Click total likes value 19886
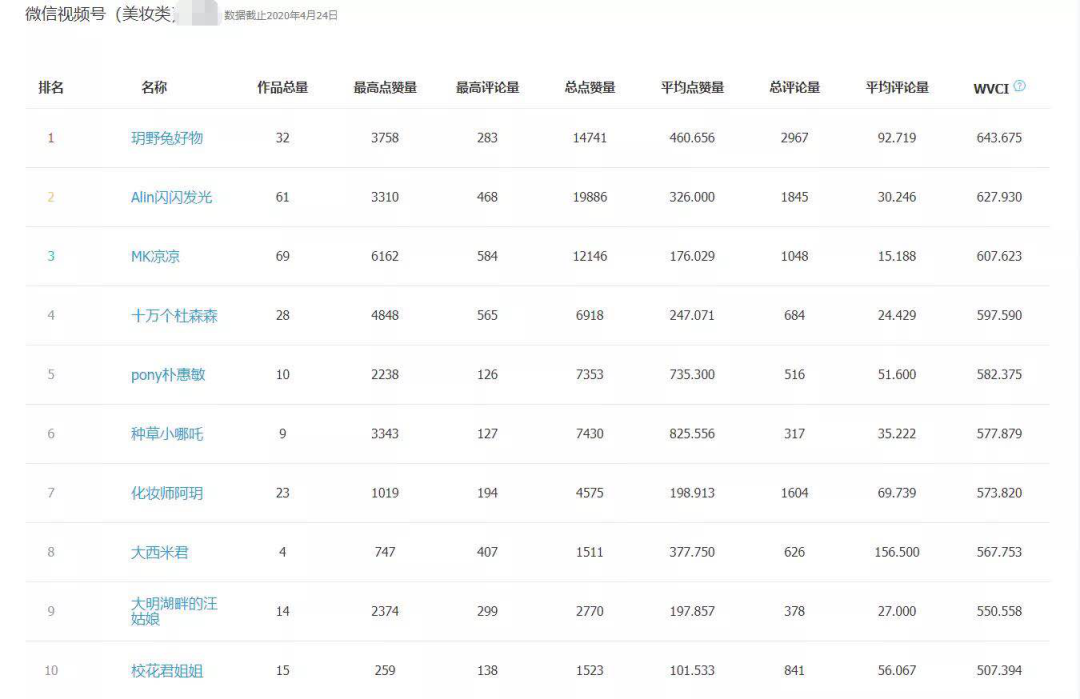 tap(590, 197)
